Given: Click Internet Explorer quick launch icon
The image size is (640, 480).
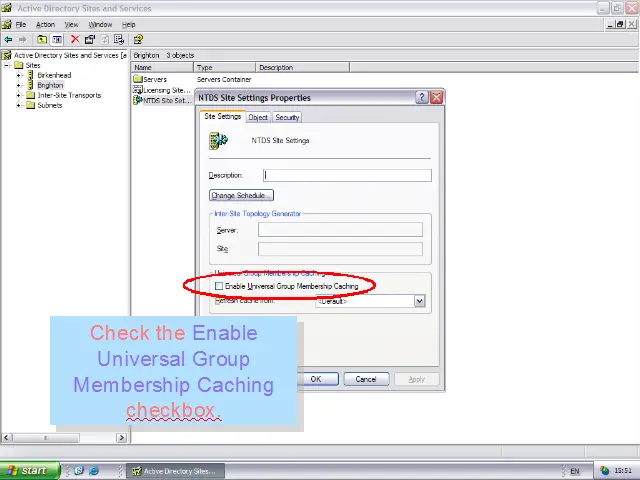Looking at the screenshot, I should pos(94,471).
